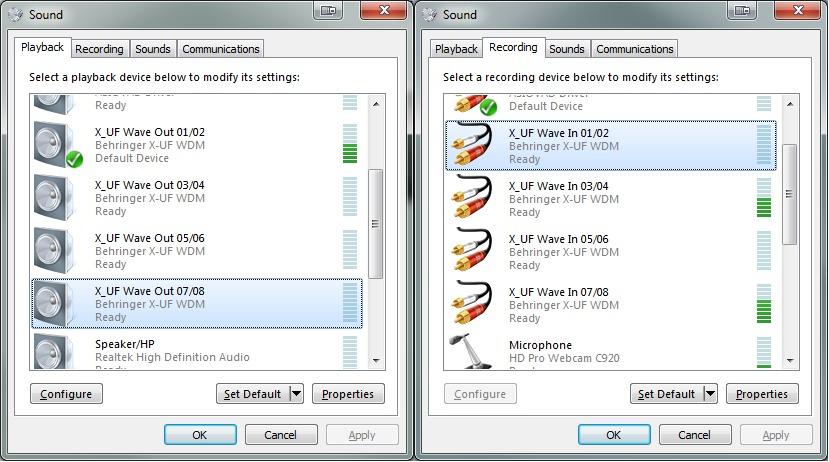The height and width of the screenshot is (462, 829).
Task: Click the 'Speaker/HP' device name
Action: [125, 344]
